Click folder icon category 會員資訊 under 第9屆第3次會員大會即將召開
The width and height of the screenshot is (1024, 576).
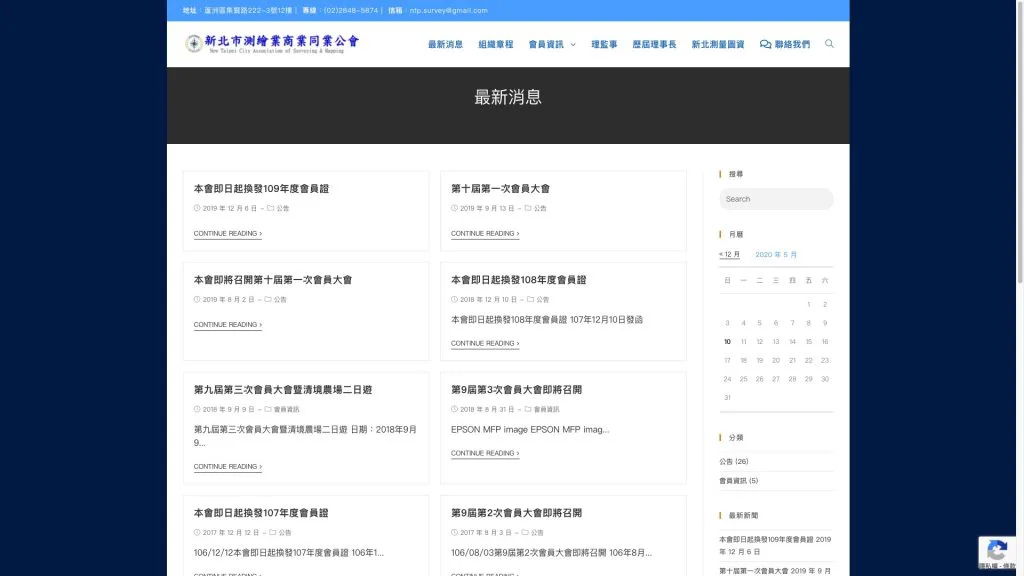tap(528, 409)
